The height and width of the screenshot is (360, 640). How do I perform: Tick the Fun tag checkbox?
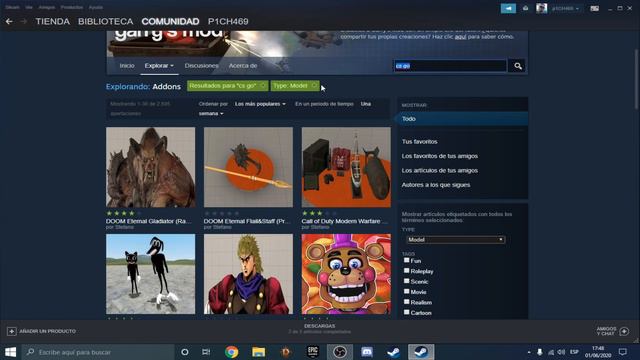click(407, 260)
